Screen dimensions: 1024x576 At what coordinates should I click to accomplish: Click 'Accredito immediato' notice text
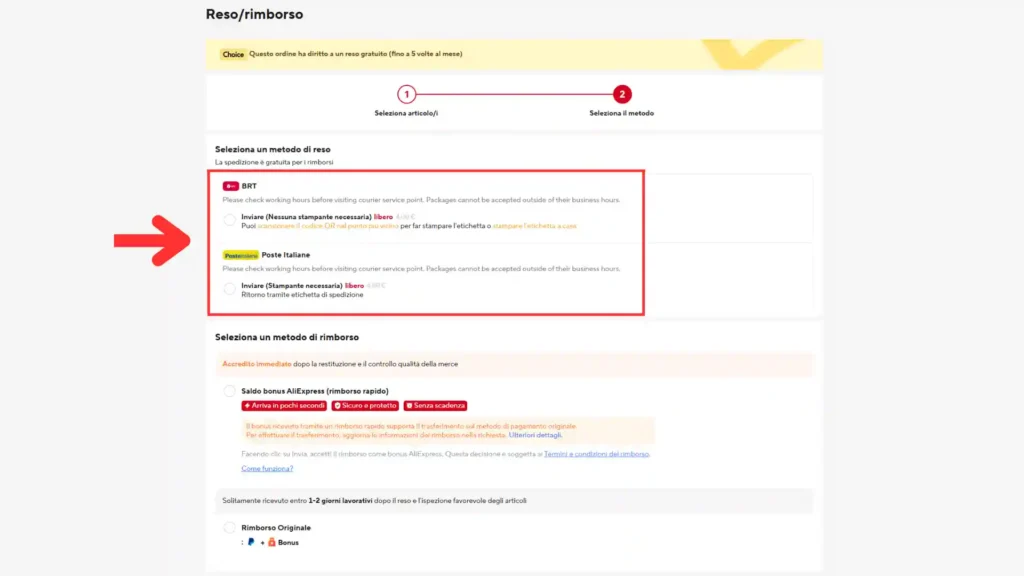(257, 364)
